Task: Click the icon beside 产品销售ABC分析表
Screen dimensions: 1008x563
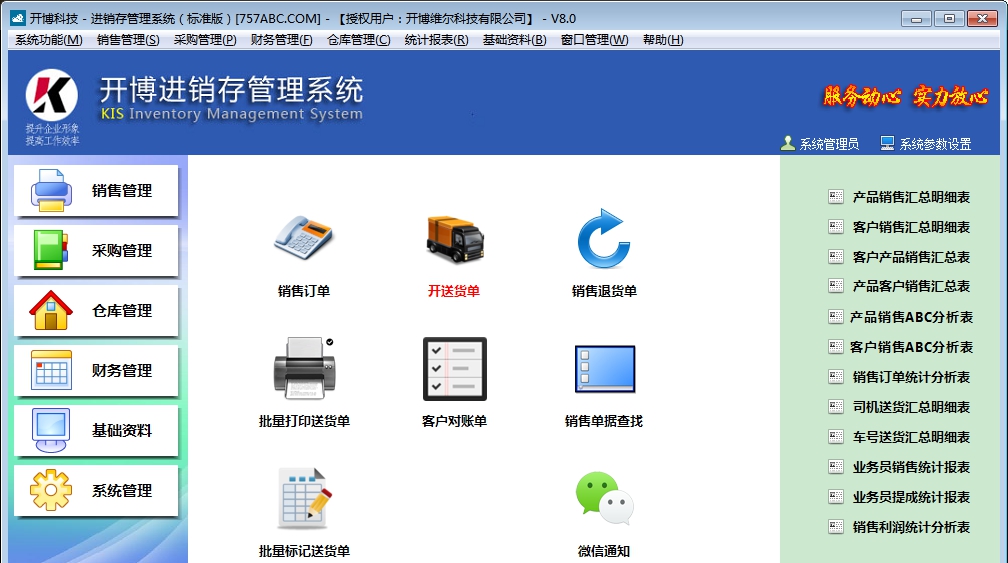Action: click(836, 317)
